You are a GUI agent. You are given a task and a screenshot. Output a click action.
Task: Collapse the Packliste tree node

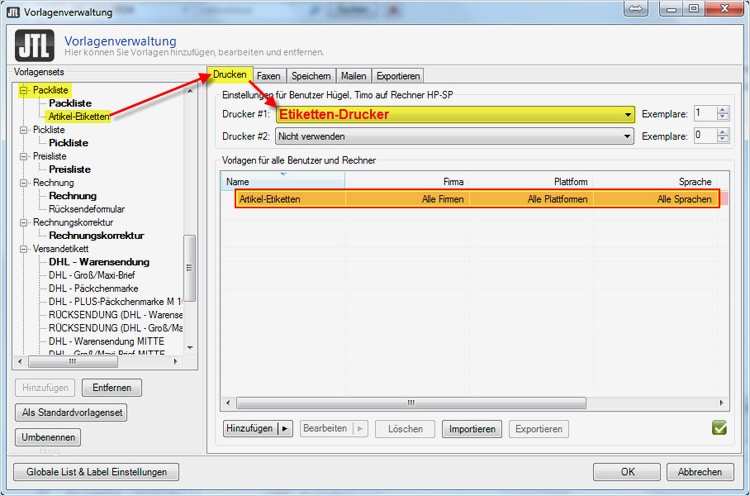click(23, 90)
